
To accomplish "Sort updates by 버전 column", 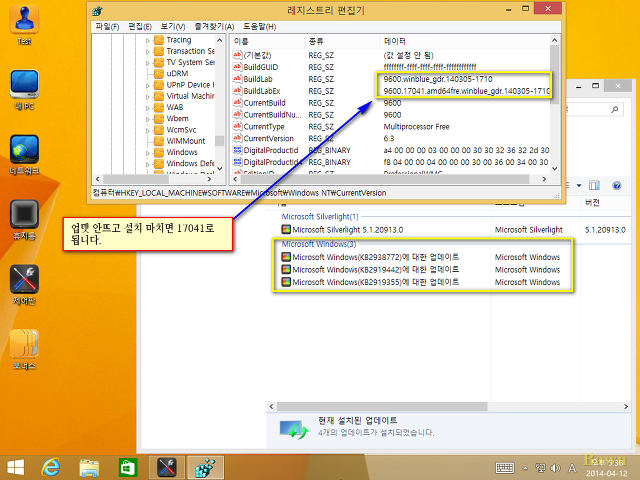I will point(606,203).
